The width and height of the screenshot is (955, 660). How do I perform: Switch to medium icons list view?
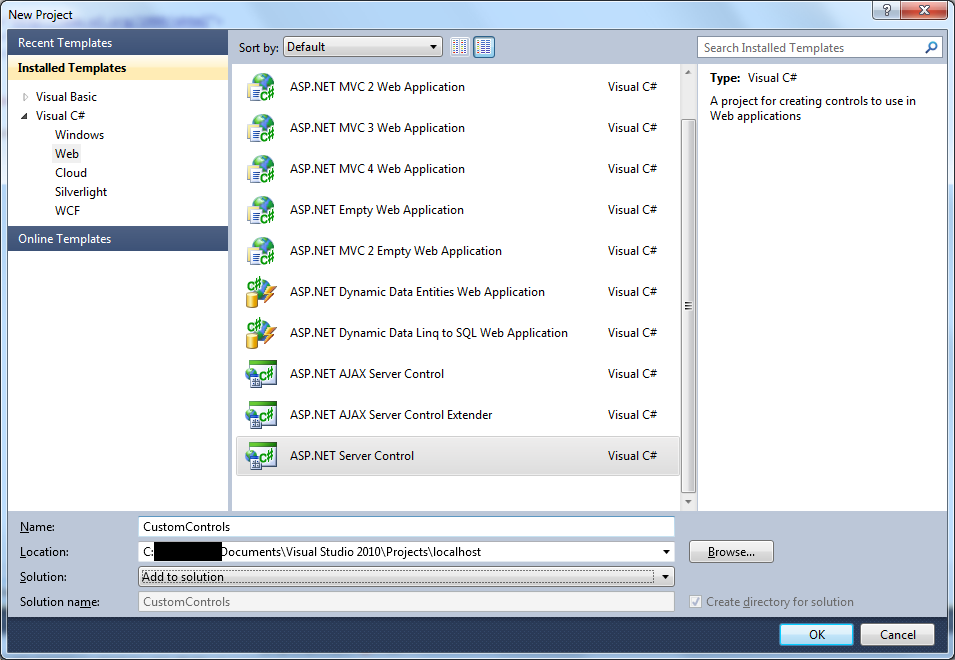click(484, 47)
